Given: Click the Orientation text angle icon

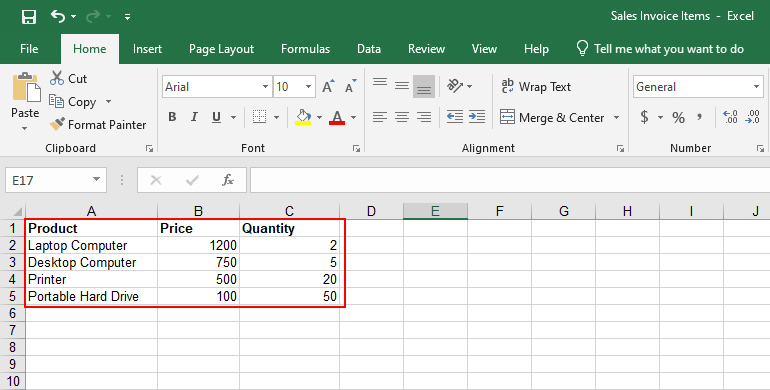Looking at the screenshot, I should pos(455,86).
